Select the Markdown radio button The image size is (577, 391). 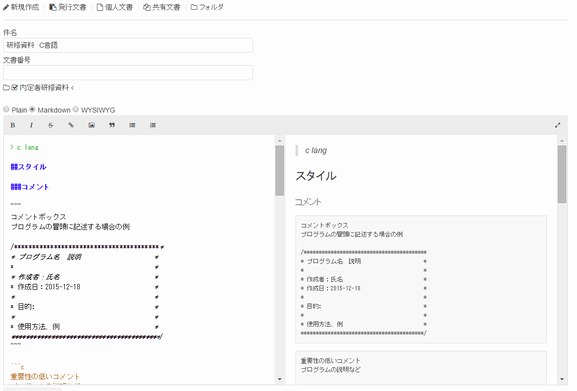point(32,109)
